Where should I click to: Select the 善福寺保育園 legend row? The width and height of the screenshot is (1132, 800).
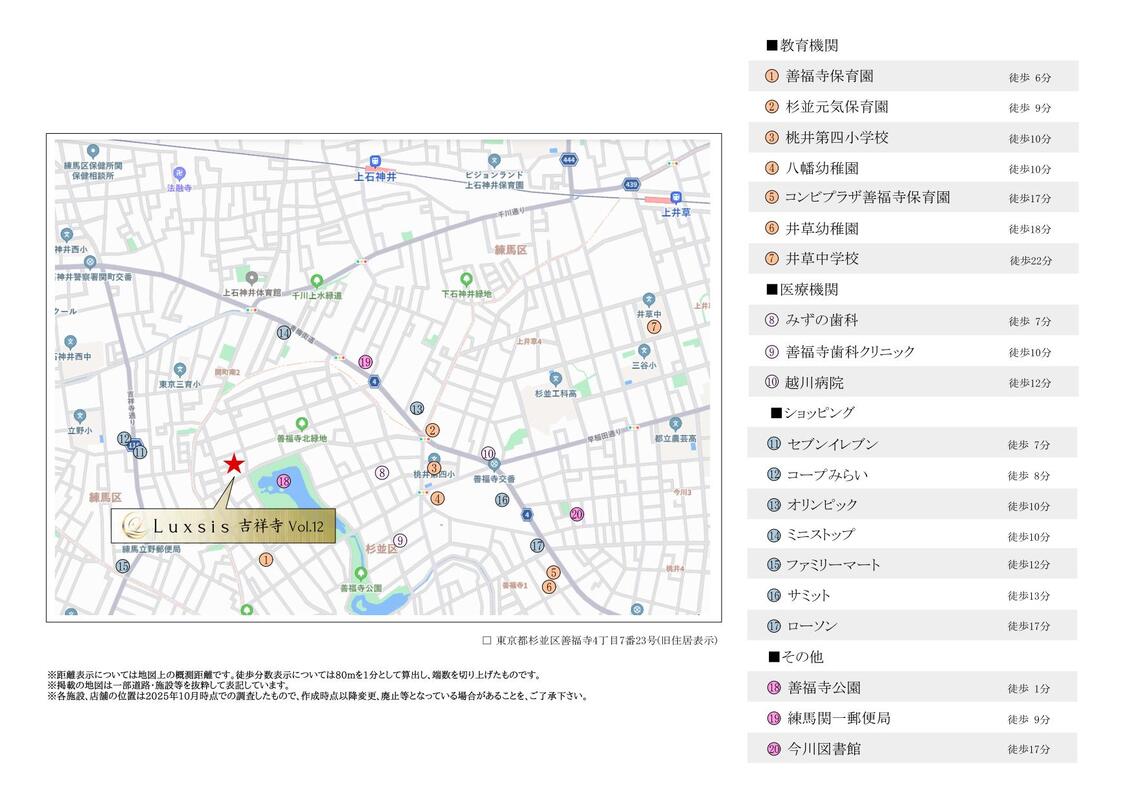(x=912, y=76)
